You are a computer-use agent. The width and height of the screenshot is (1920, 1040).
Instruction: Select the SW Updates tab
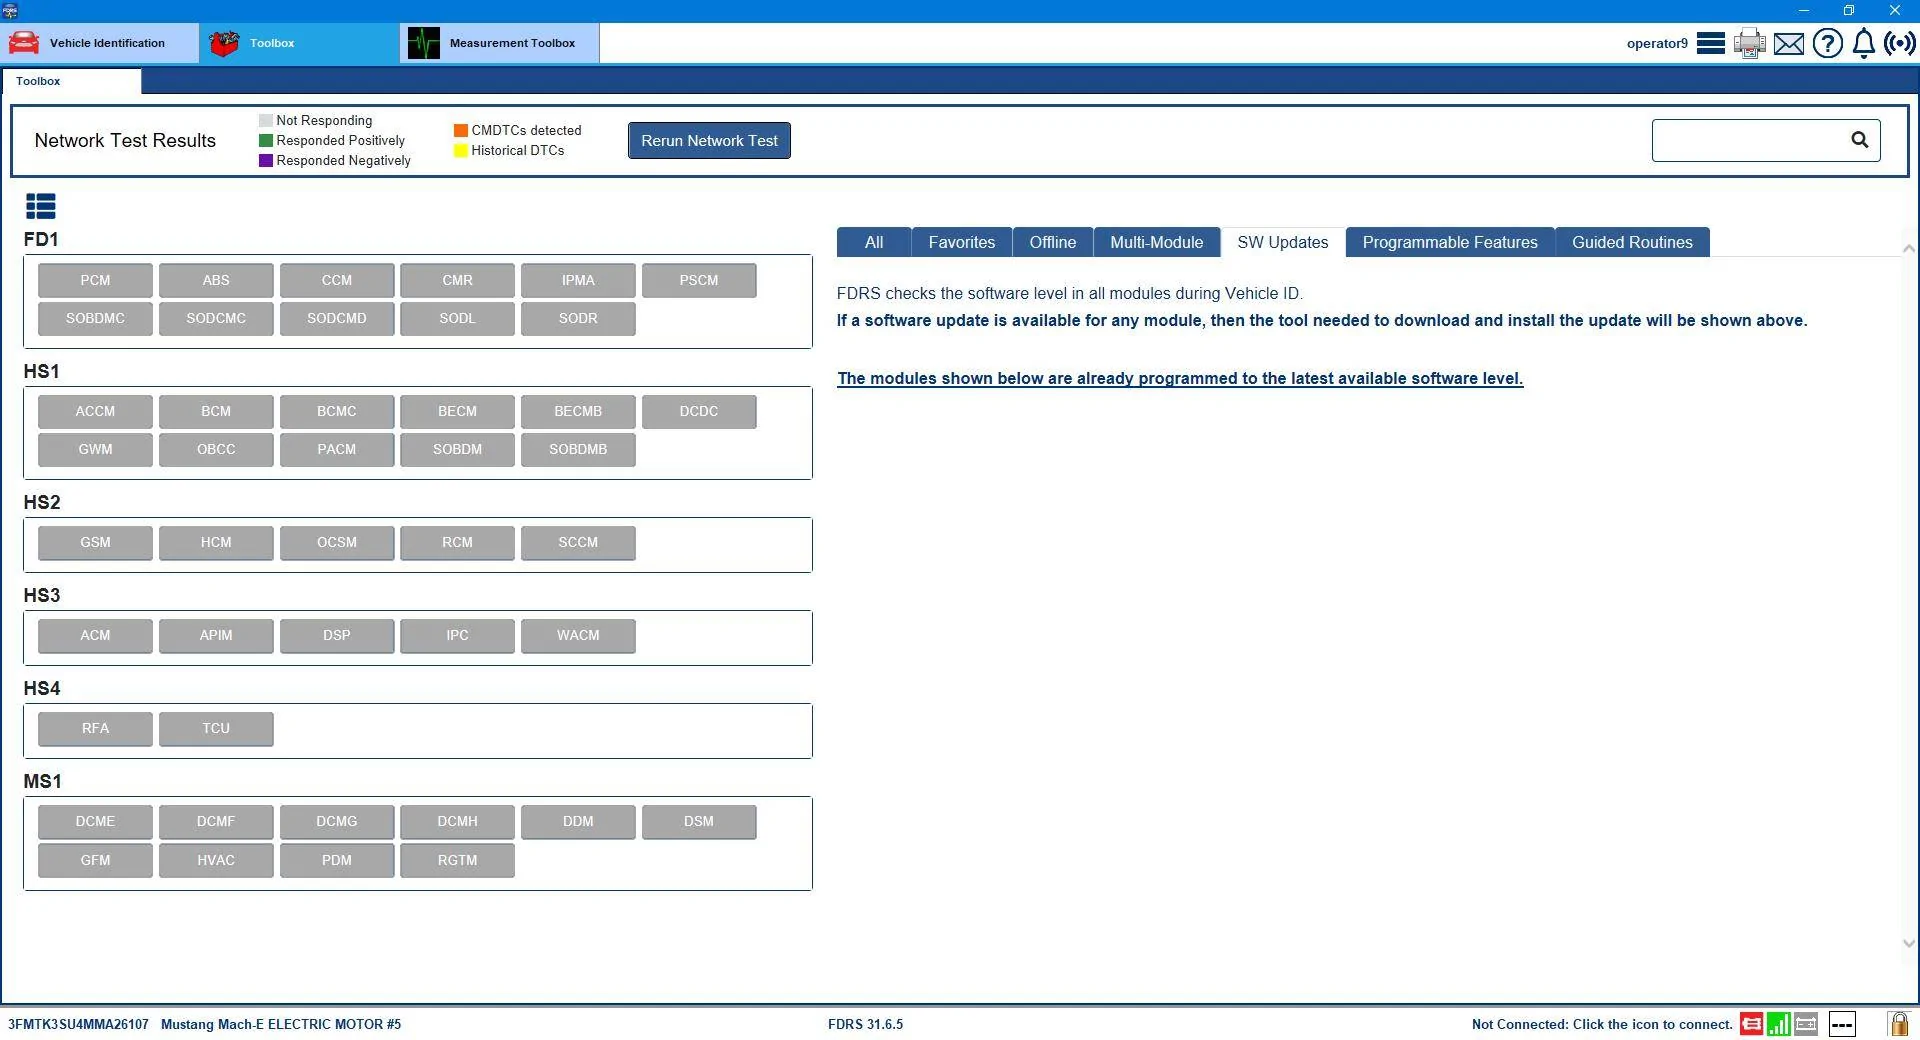click(x=1283, y=242)
